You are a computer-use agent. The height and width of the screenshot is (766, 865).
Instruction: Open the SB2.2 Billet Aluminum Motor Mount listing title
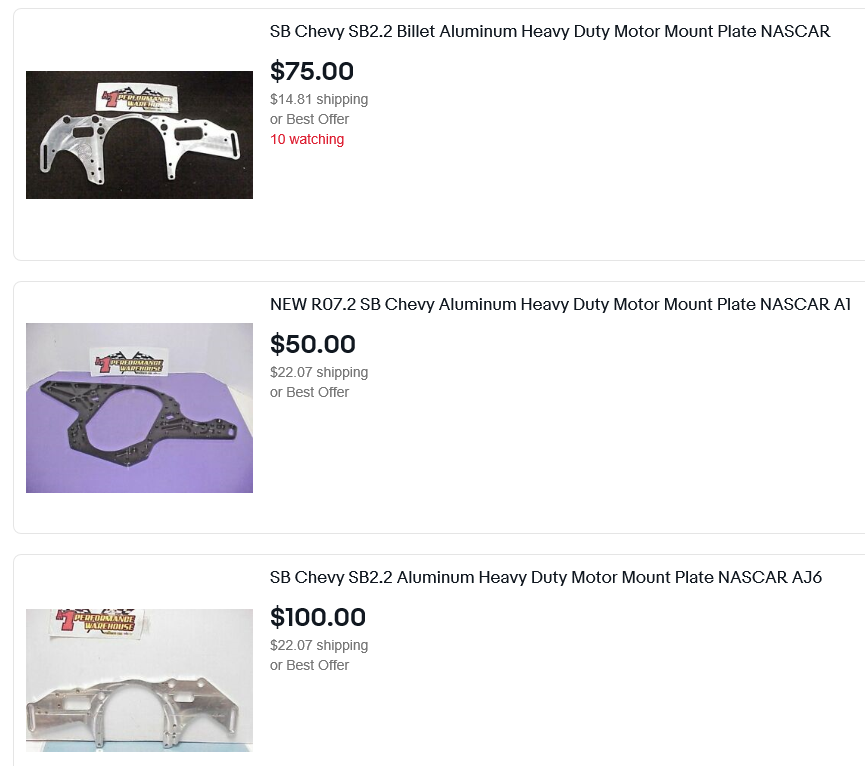pyautogui.click(x=549, y=31)
